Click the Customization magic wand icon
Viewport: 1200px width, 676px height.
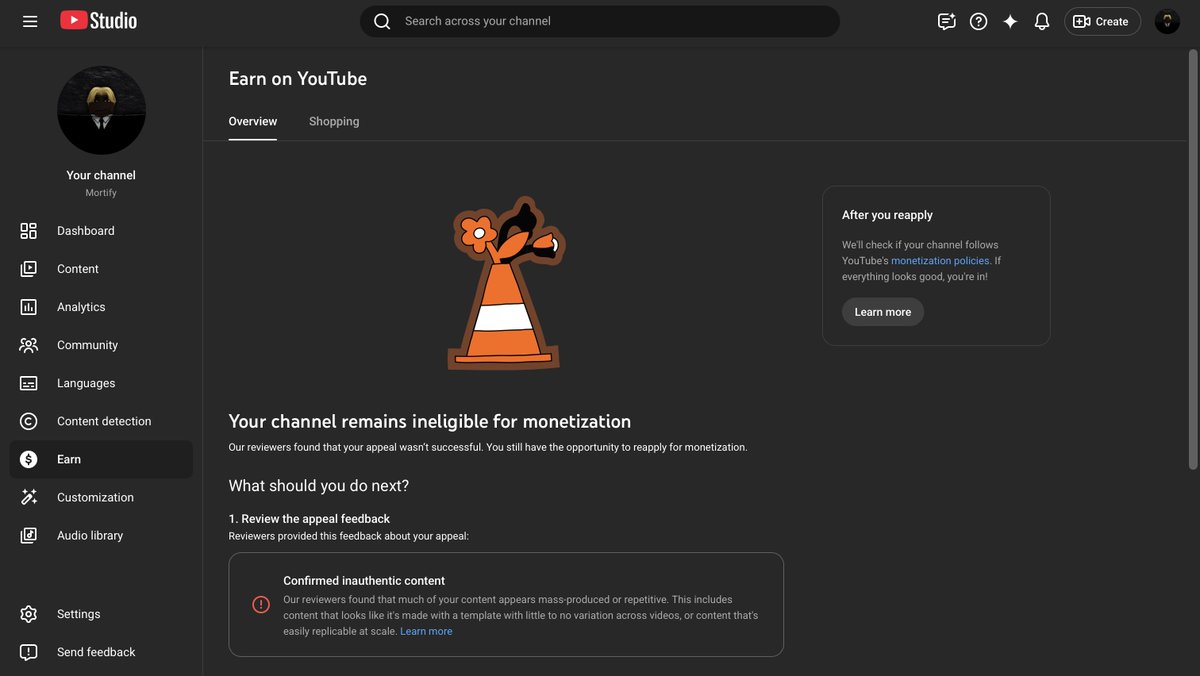click(x=29, y=497)
